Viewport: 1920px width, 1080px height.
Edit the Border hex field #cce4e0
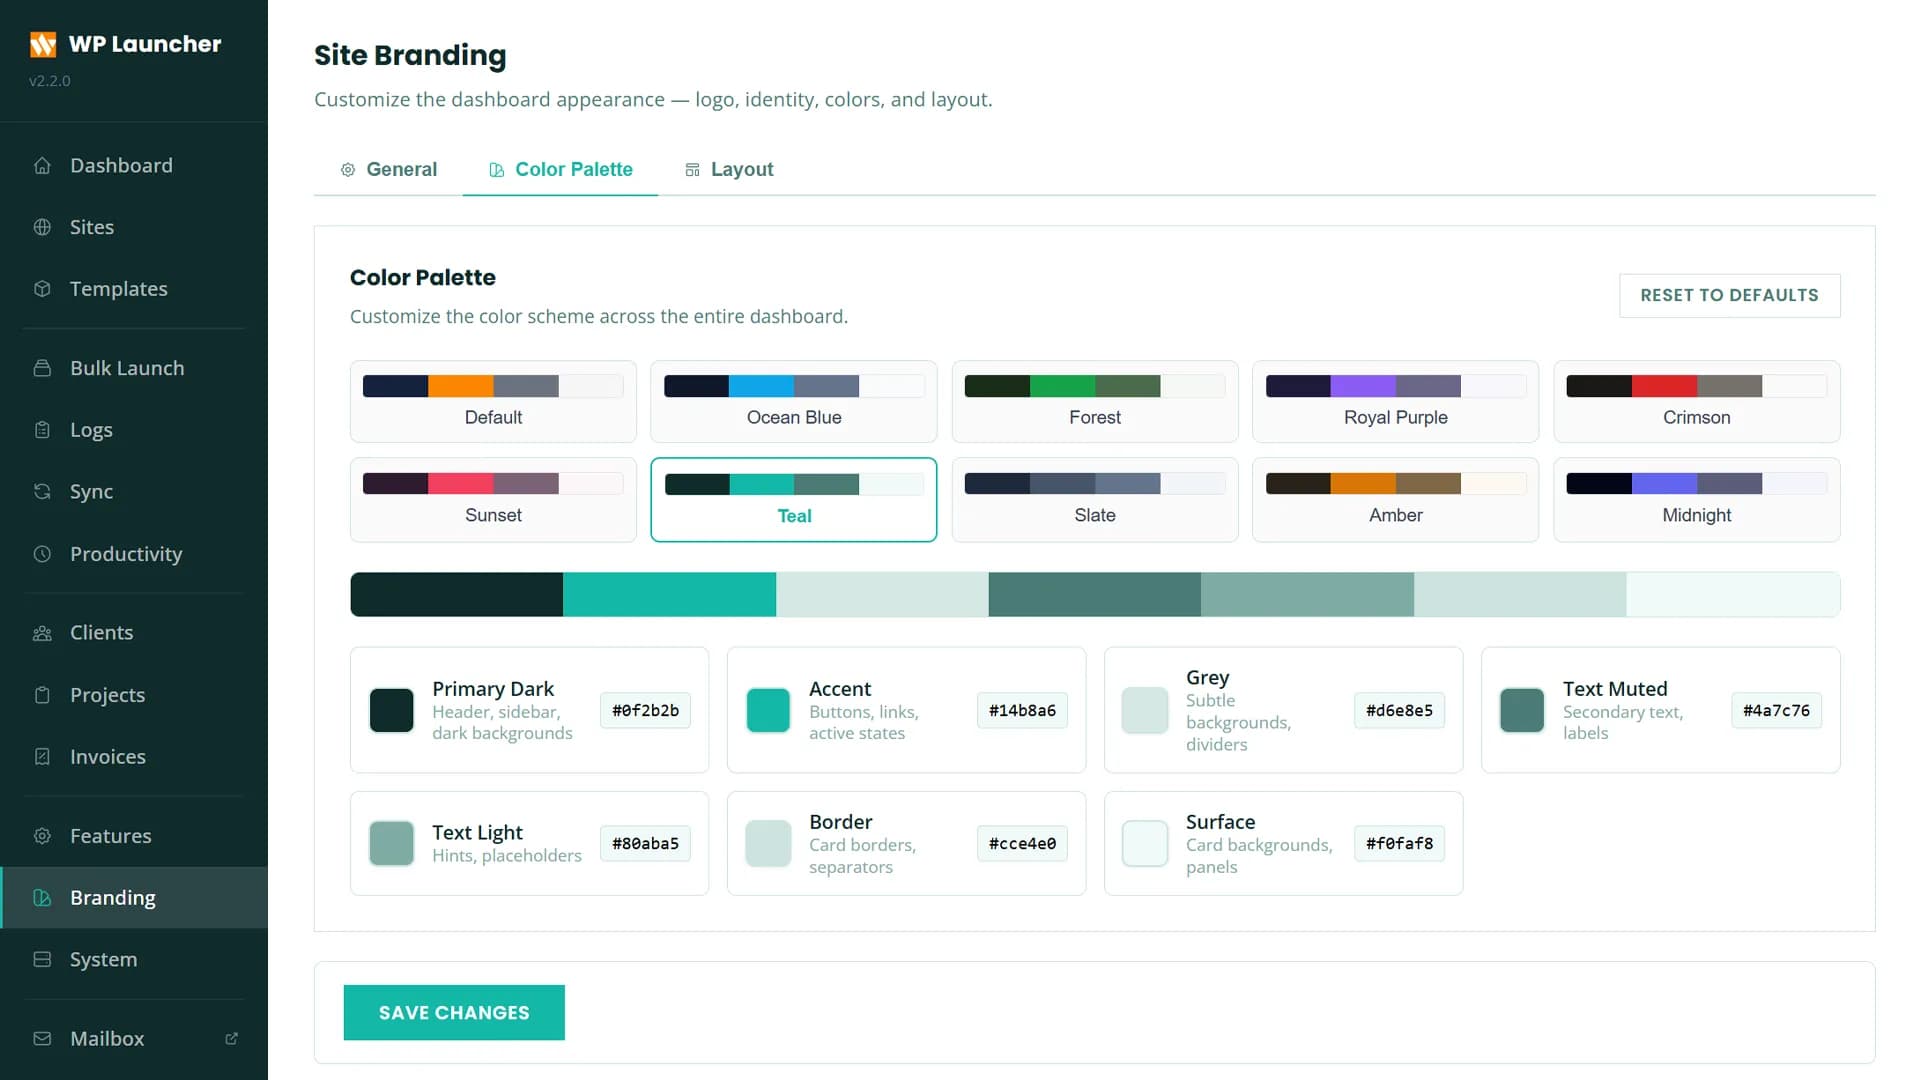1022,844
